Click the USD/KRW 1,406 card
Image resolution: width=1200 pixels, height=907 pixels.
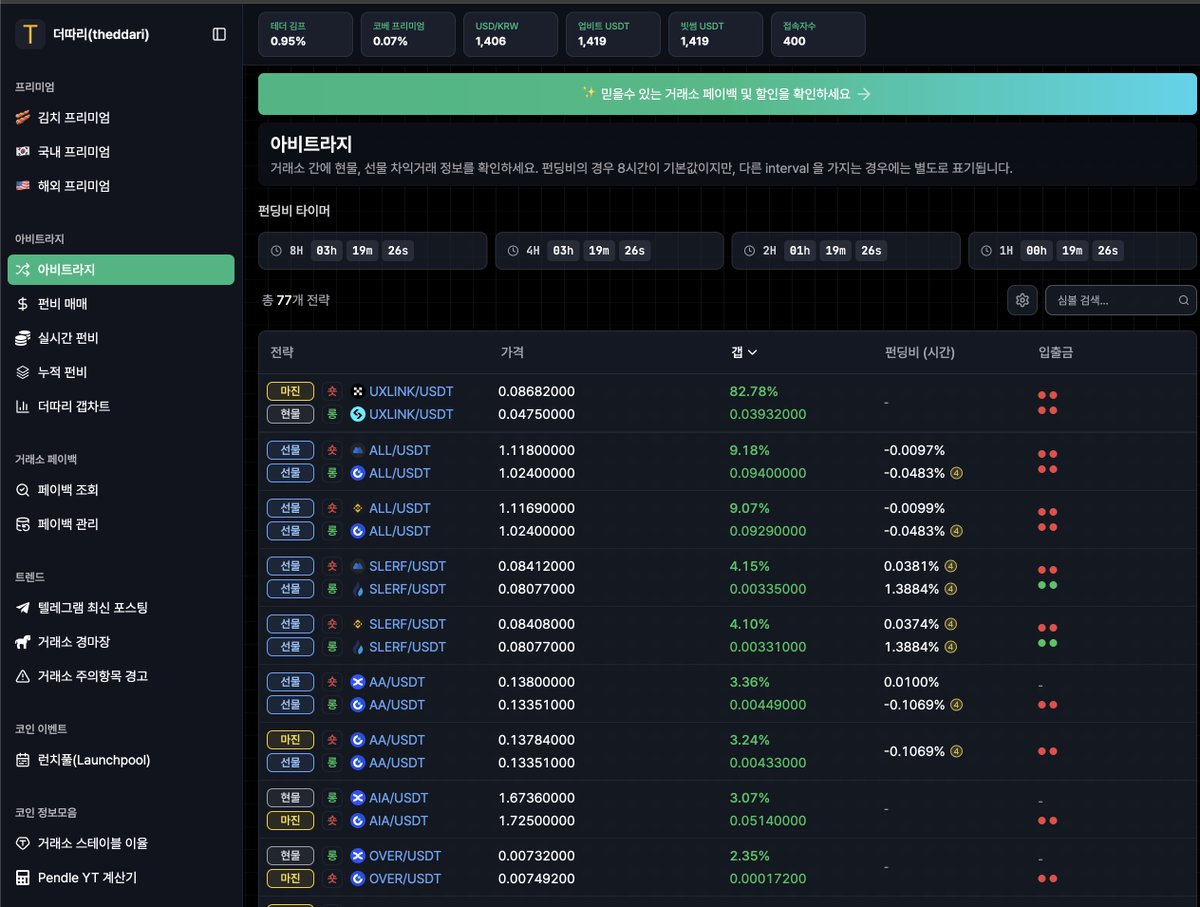point(510,34)
